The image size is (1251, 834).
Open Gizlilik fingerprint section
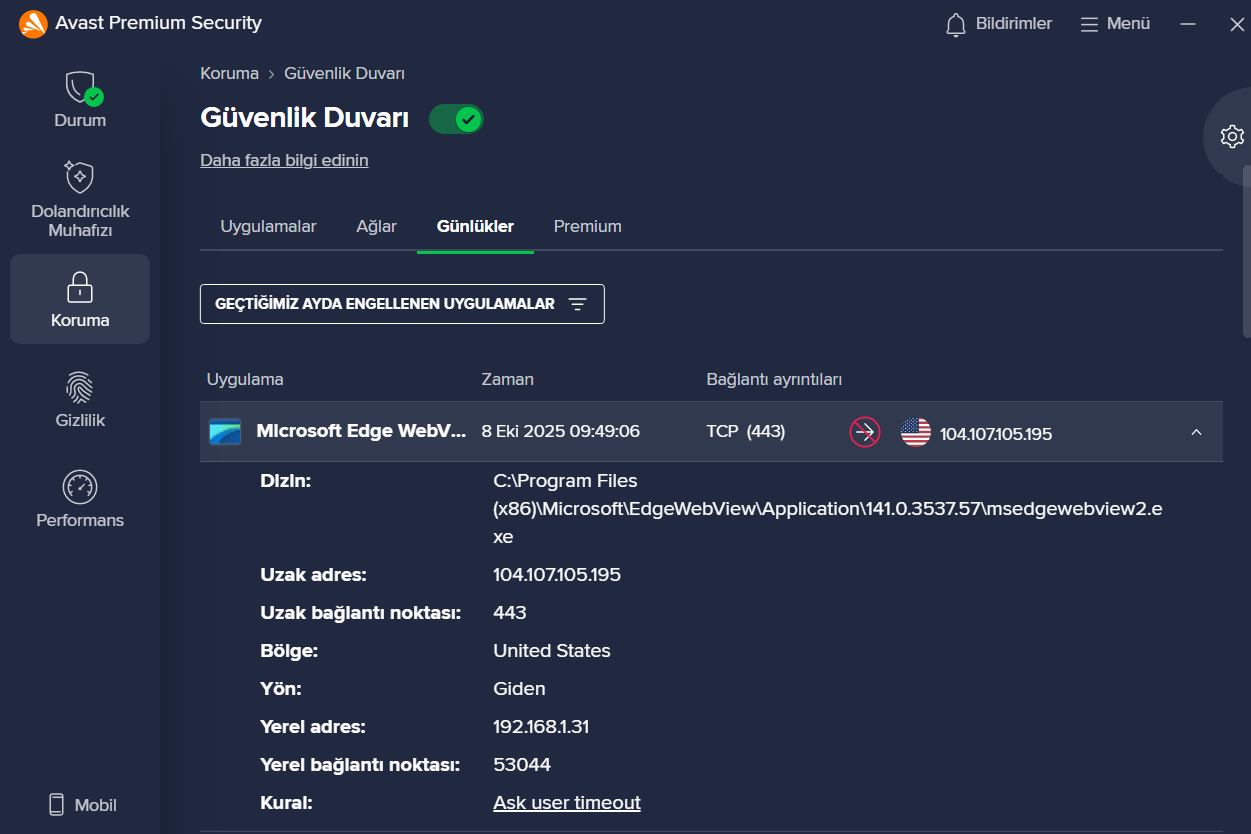pos(80,388)
